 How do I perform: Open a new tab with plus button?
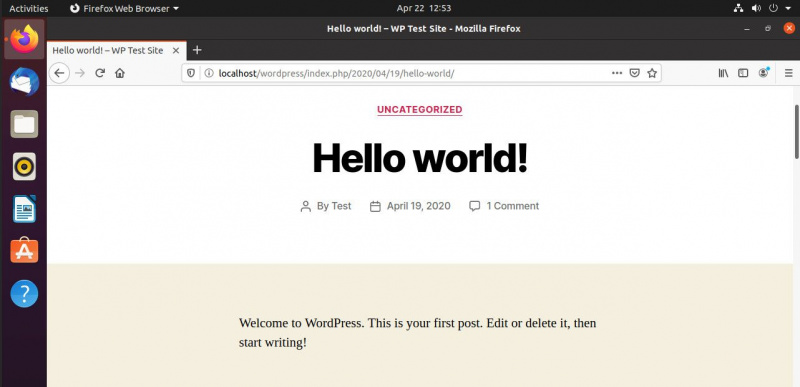click(x=197, y=50)
